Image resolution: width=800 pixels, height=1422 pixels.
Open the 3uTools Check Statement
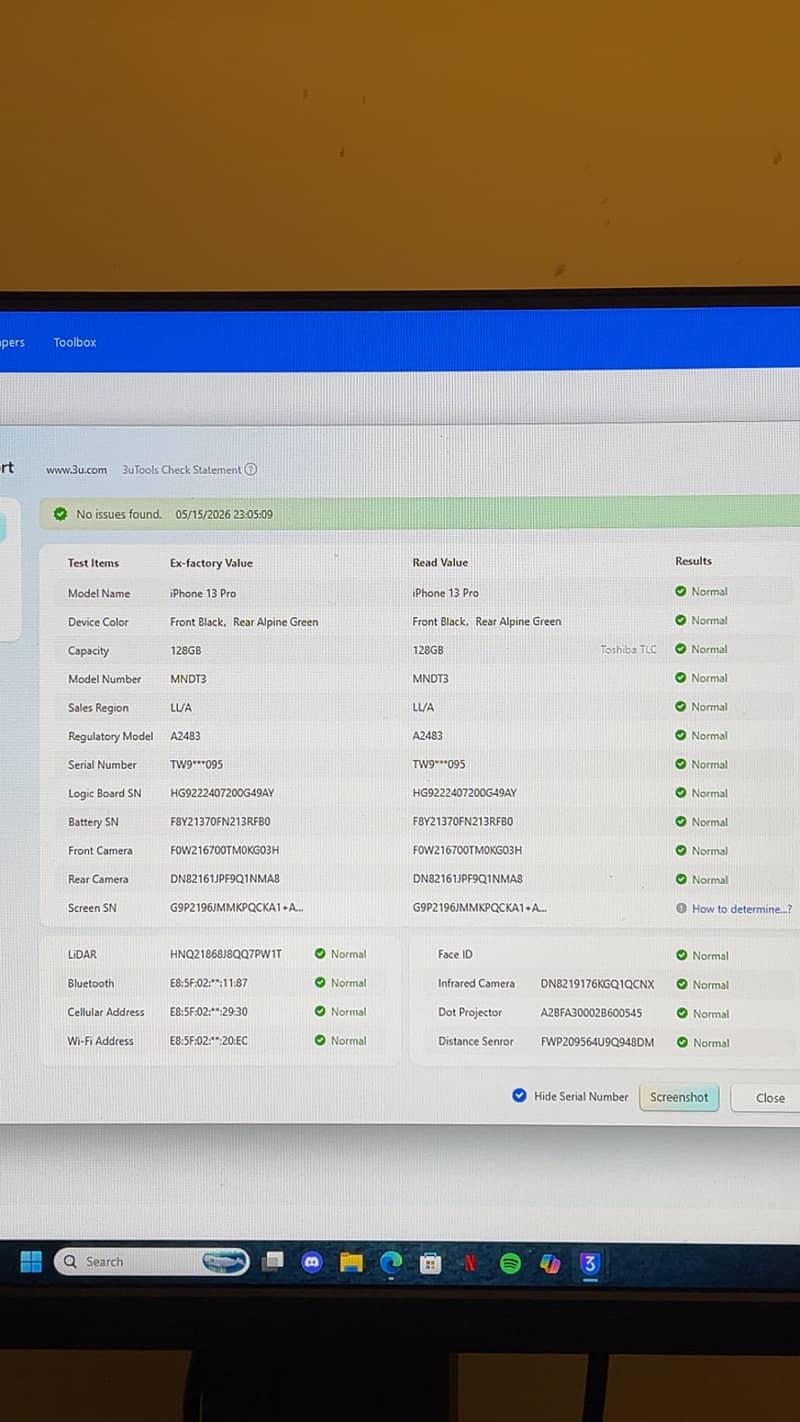click(x=181, y=469)
